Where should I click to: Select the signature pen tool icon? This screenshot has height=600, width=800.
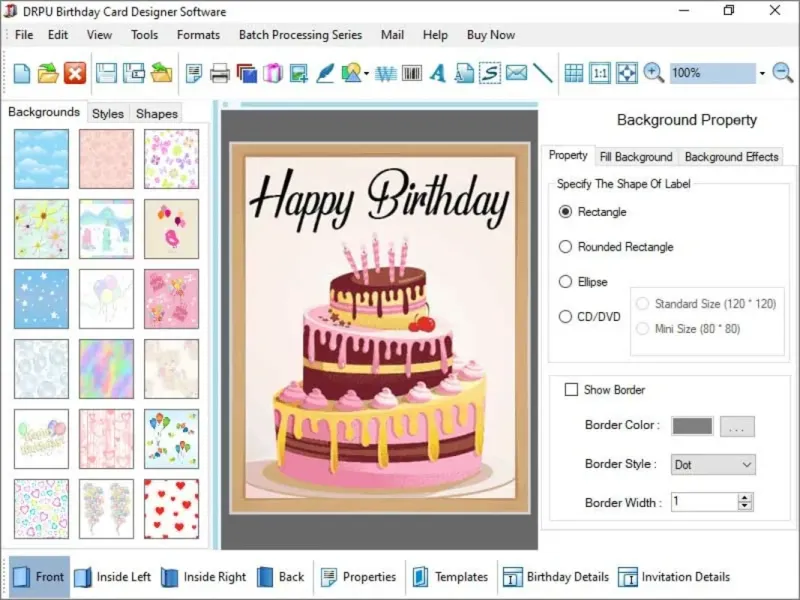(325, 73)
